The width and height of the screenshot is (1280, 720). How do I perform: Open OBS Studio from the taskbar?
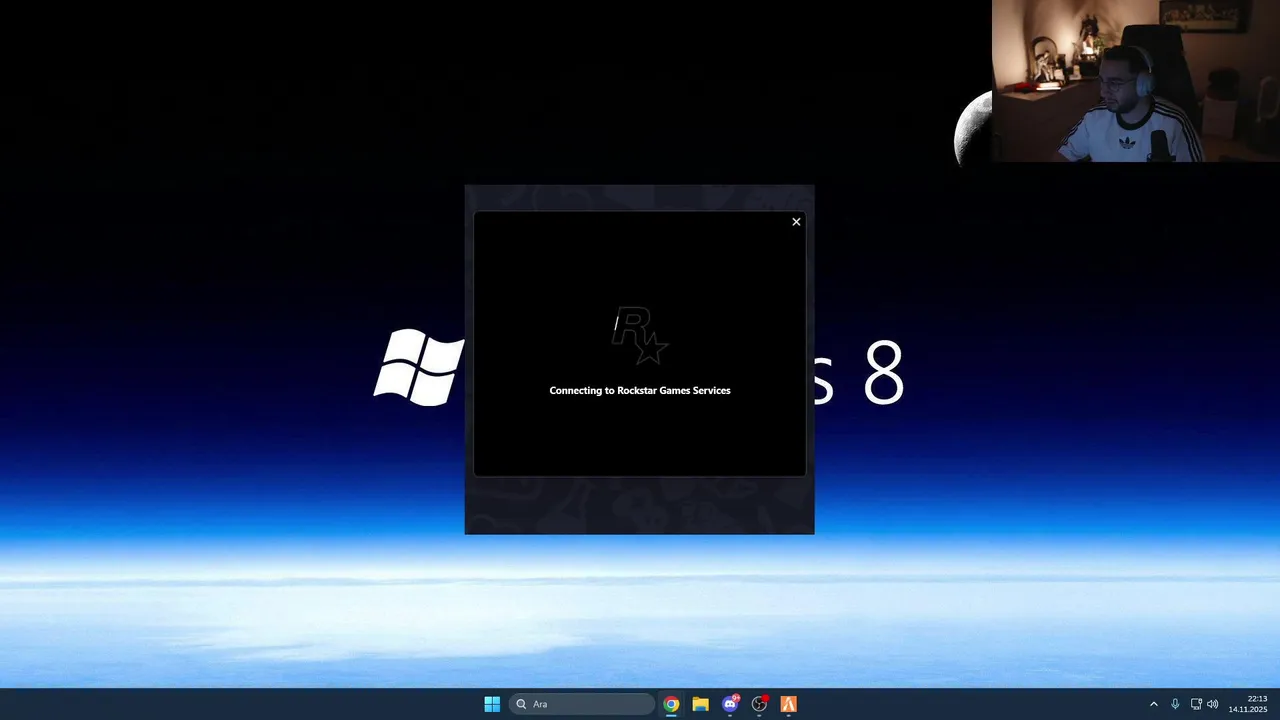(759, 704)
